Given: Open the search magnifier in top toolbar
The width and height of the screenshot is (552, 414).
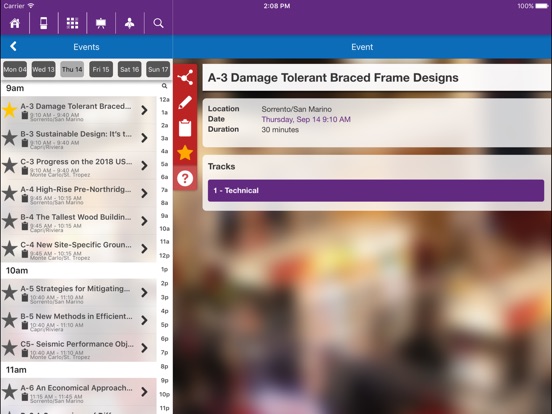Looking at the screenshot, I should 158,23.
